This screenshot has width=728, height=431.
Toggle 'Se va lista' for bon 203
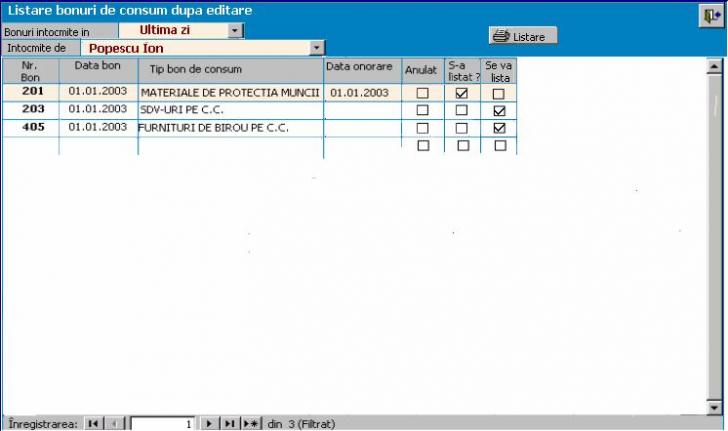tap(499, 110)
